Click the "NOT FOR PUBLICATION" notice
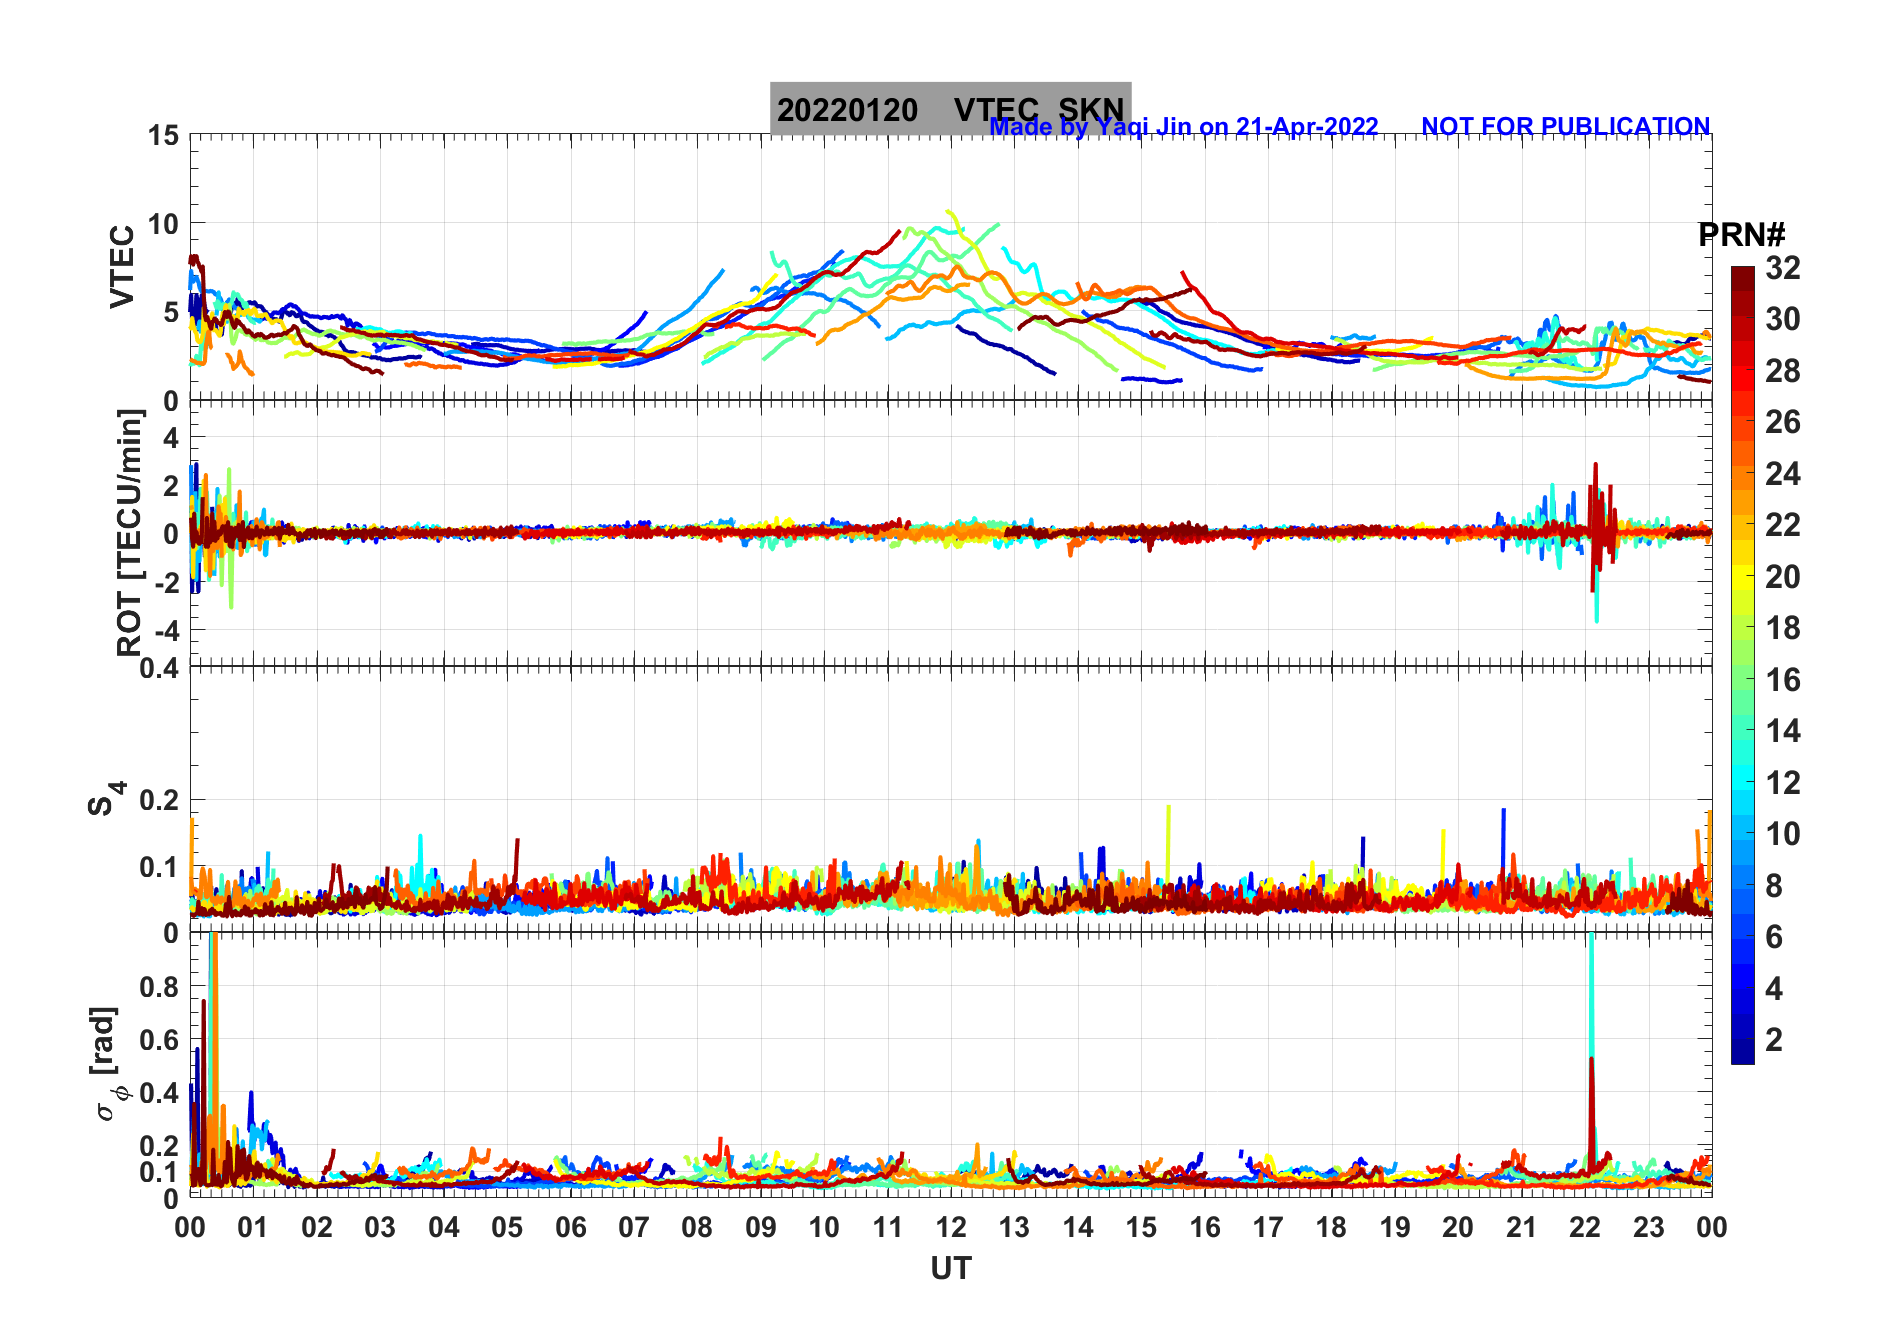The image size is (1902, 1330). coord(1565,127)
